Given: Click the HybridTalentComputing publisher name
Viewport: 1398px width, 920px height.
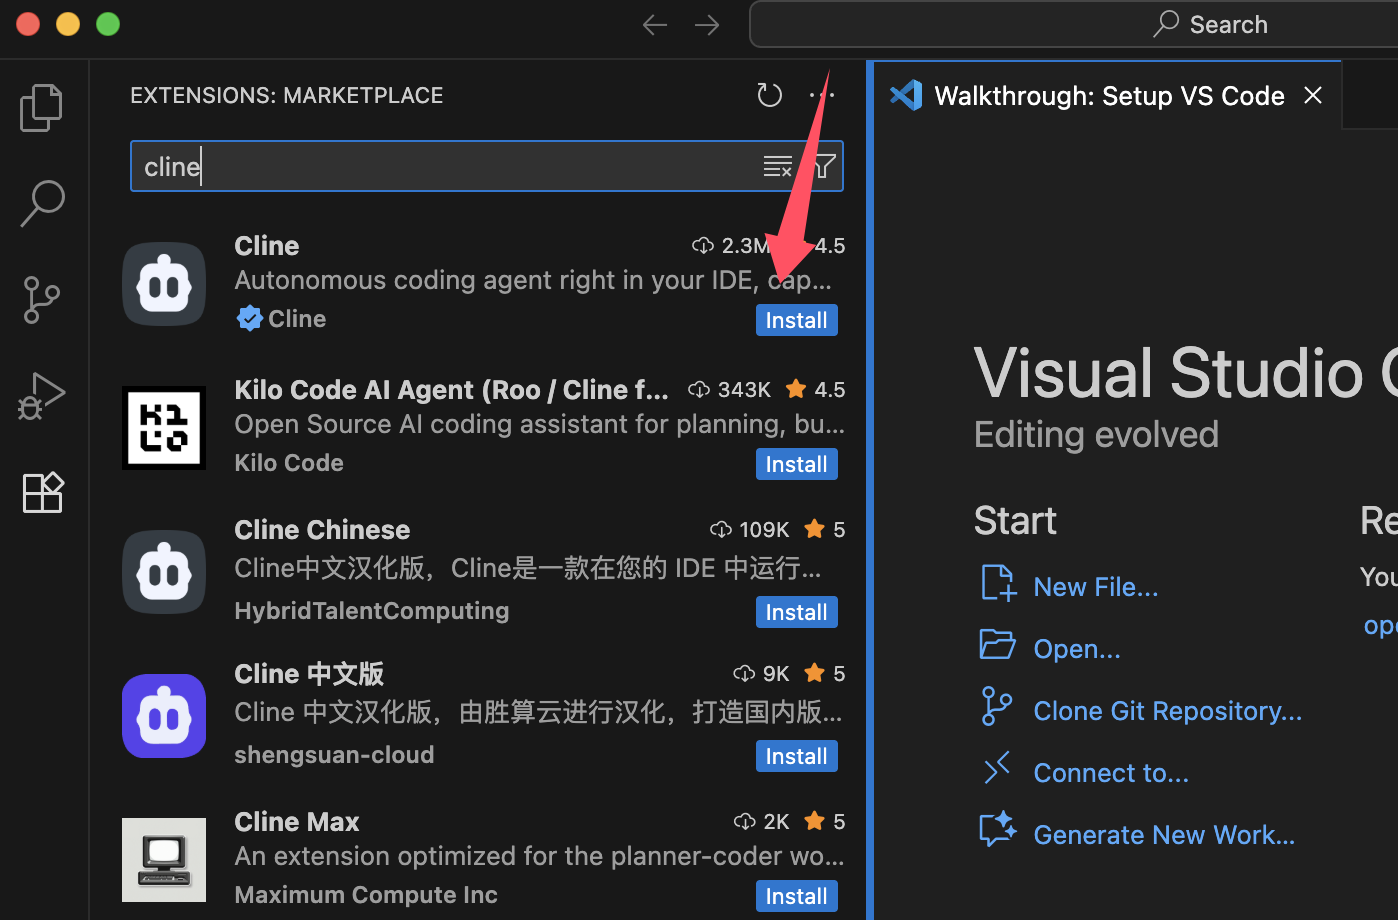Looking at the screenshot, I should pos(372,611).
